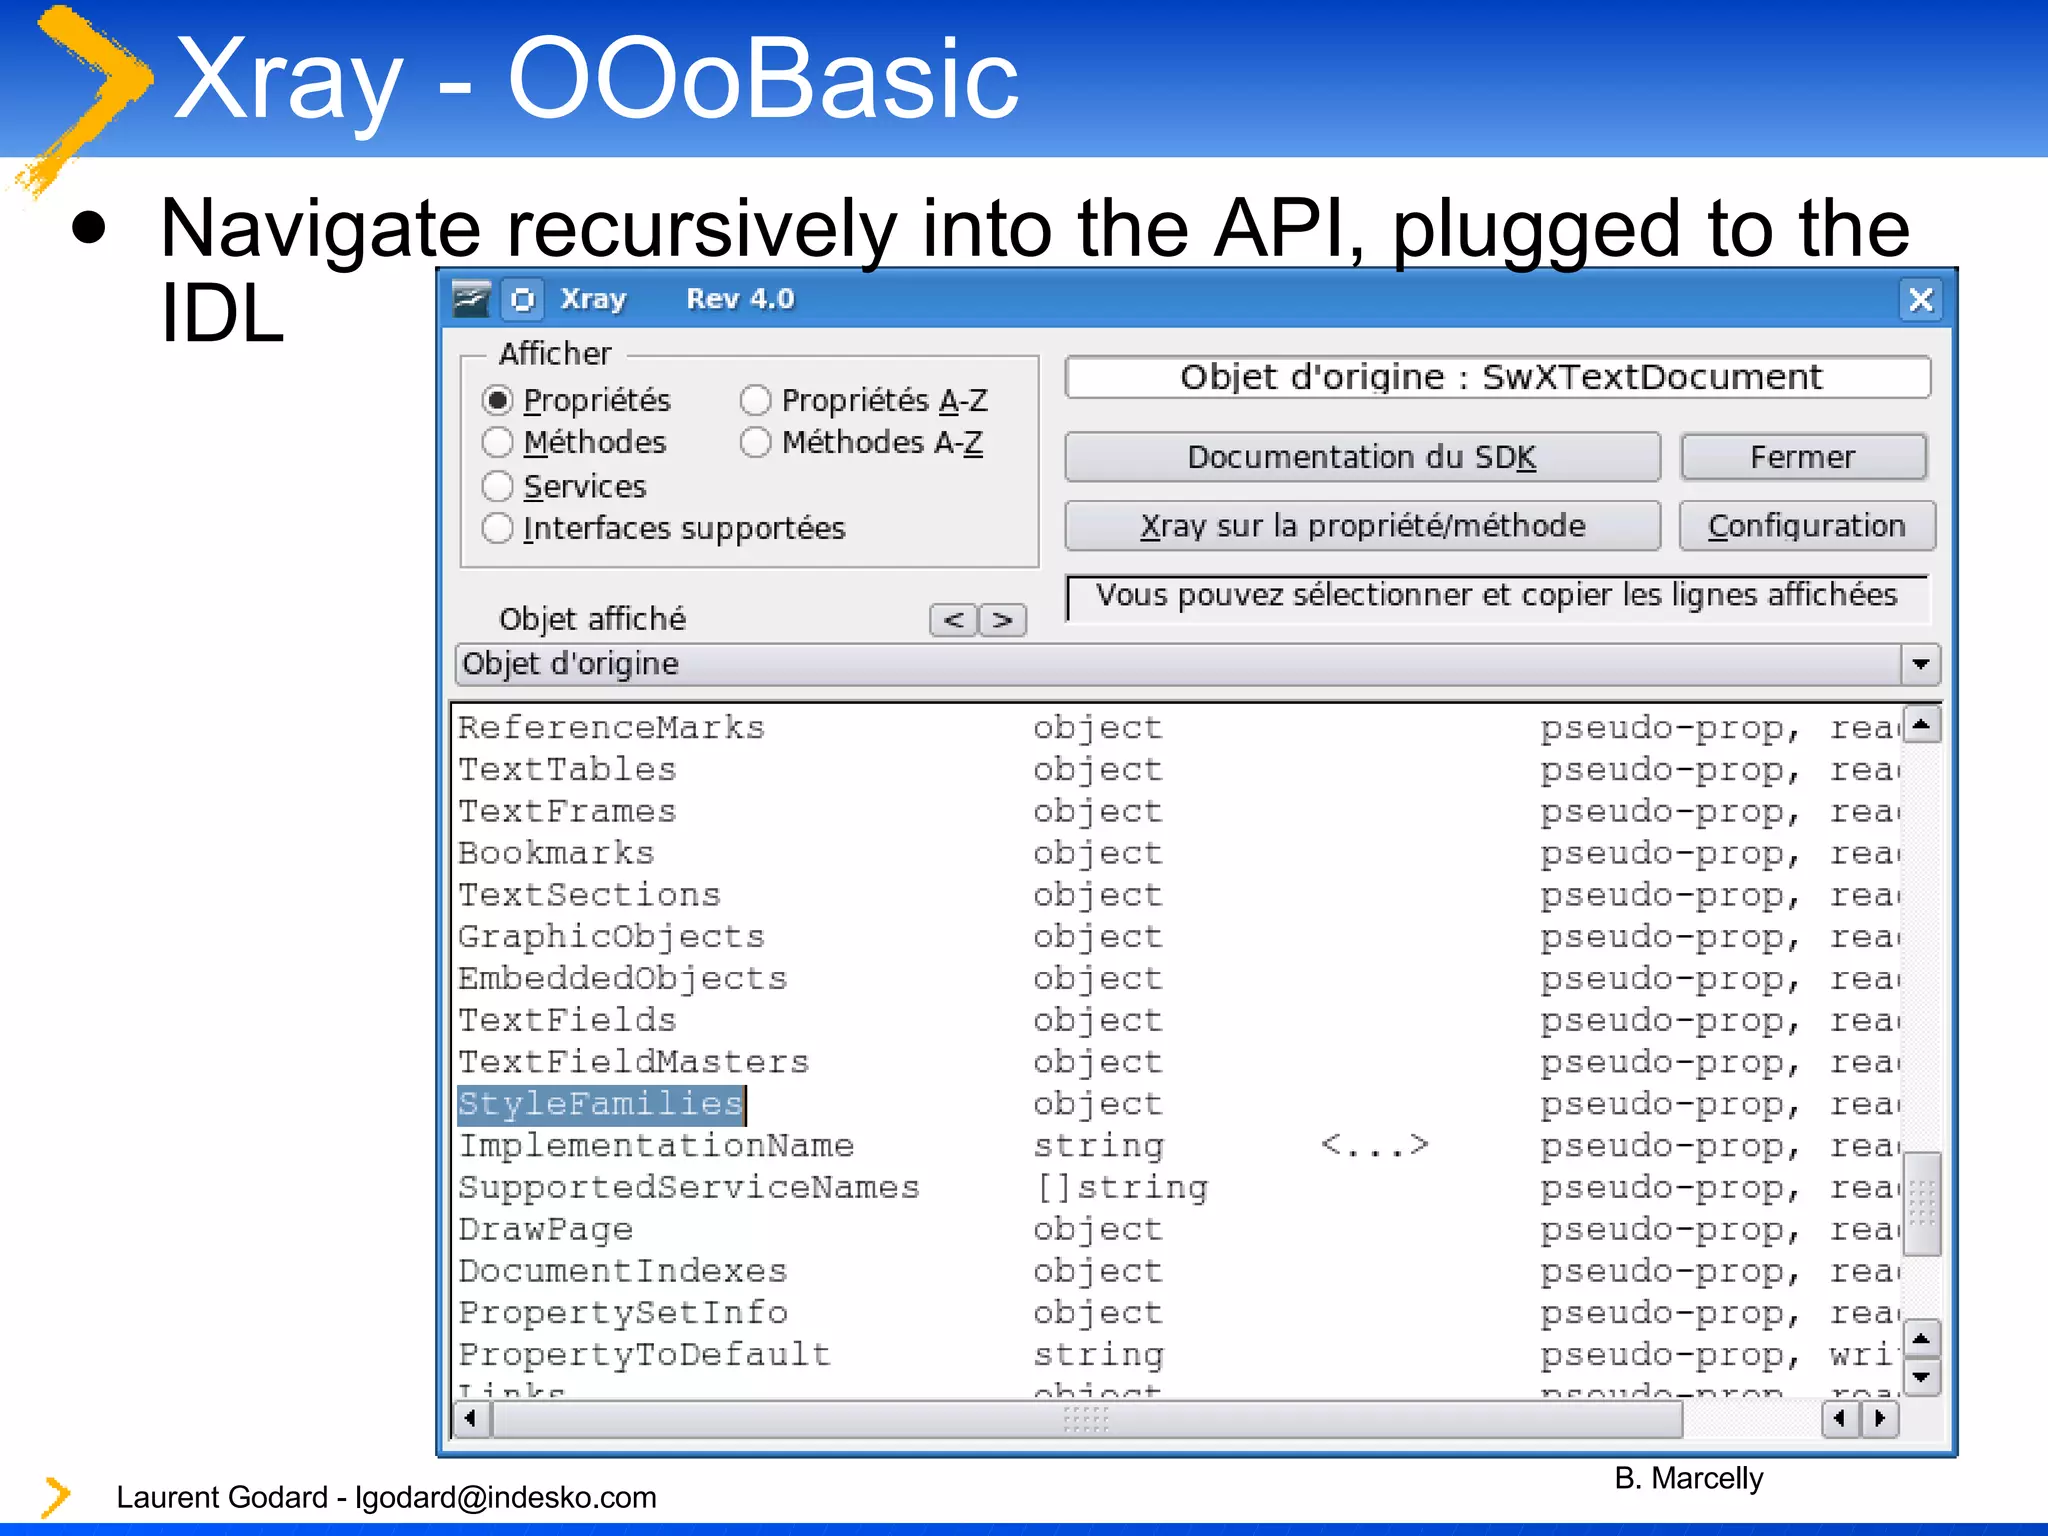Open the Configuration button

pyautogui.click(x=1806, y=526)
